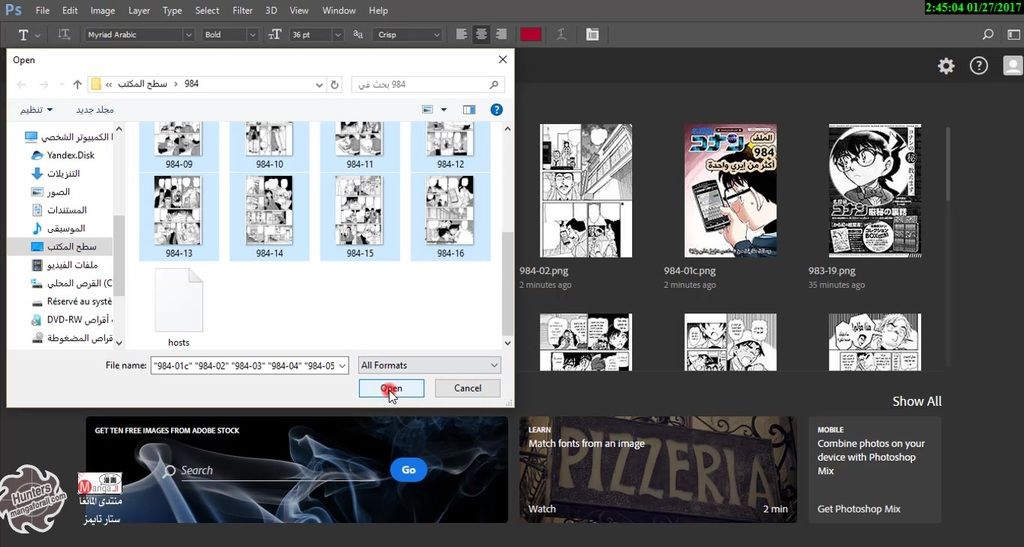This screenshot has height=547, width=1024.
Task: Refresh the 984 folder view
Action: pos(334,84)
